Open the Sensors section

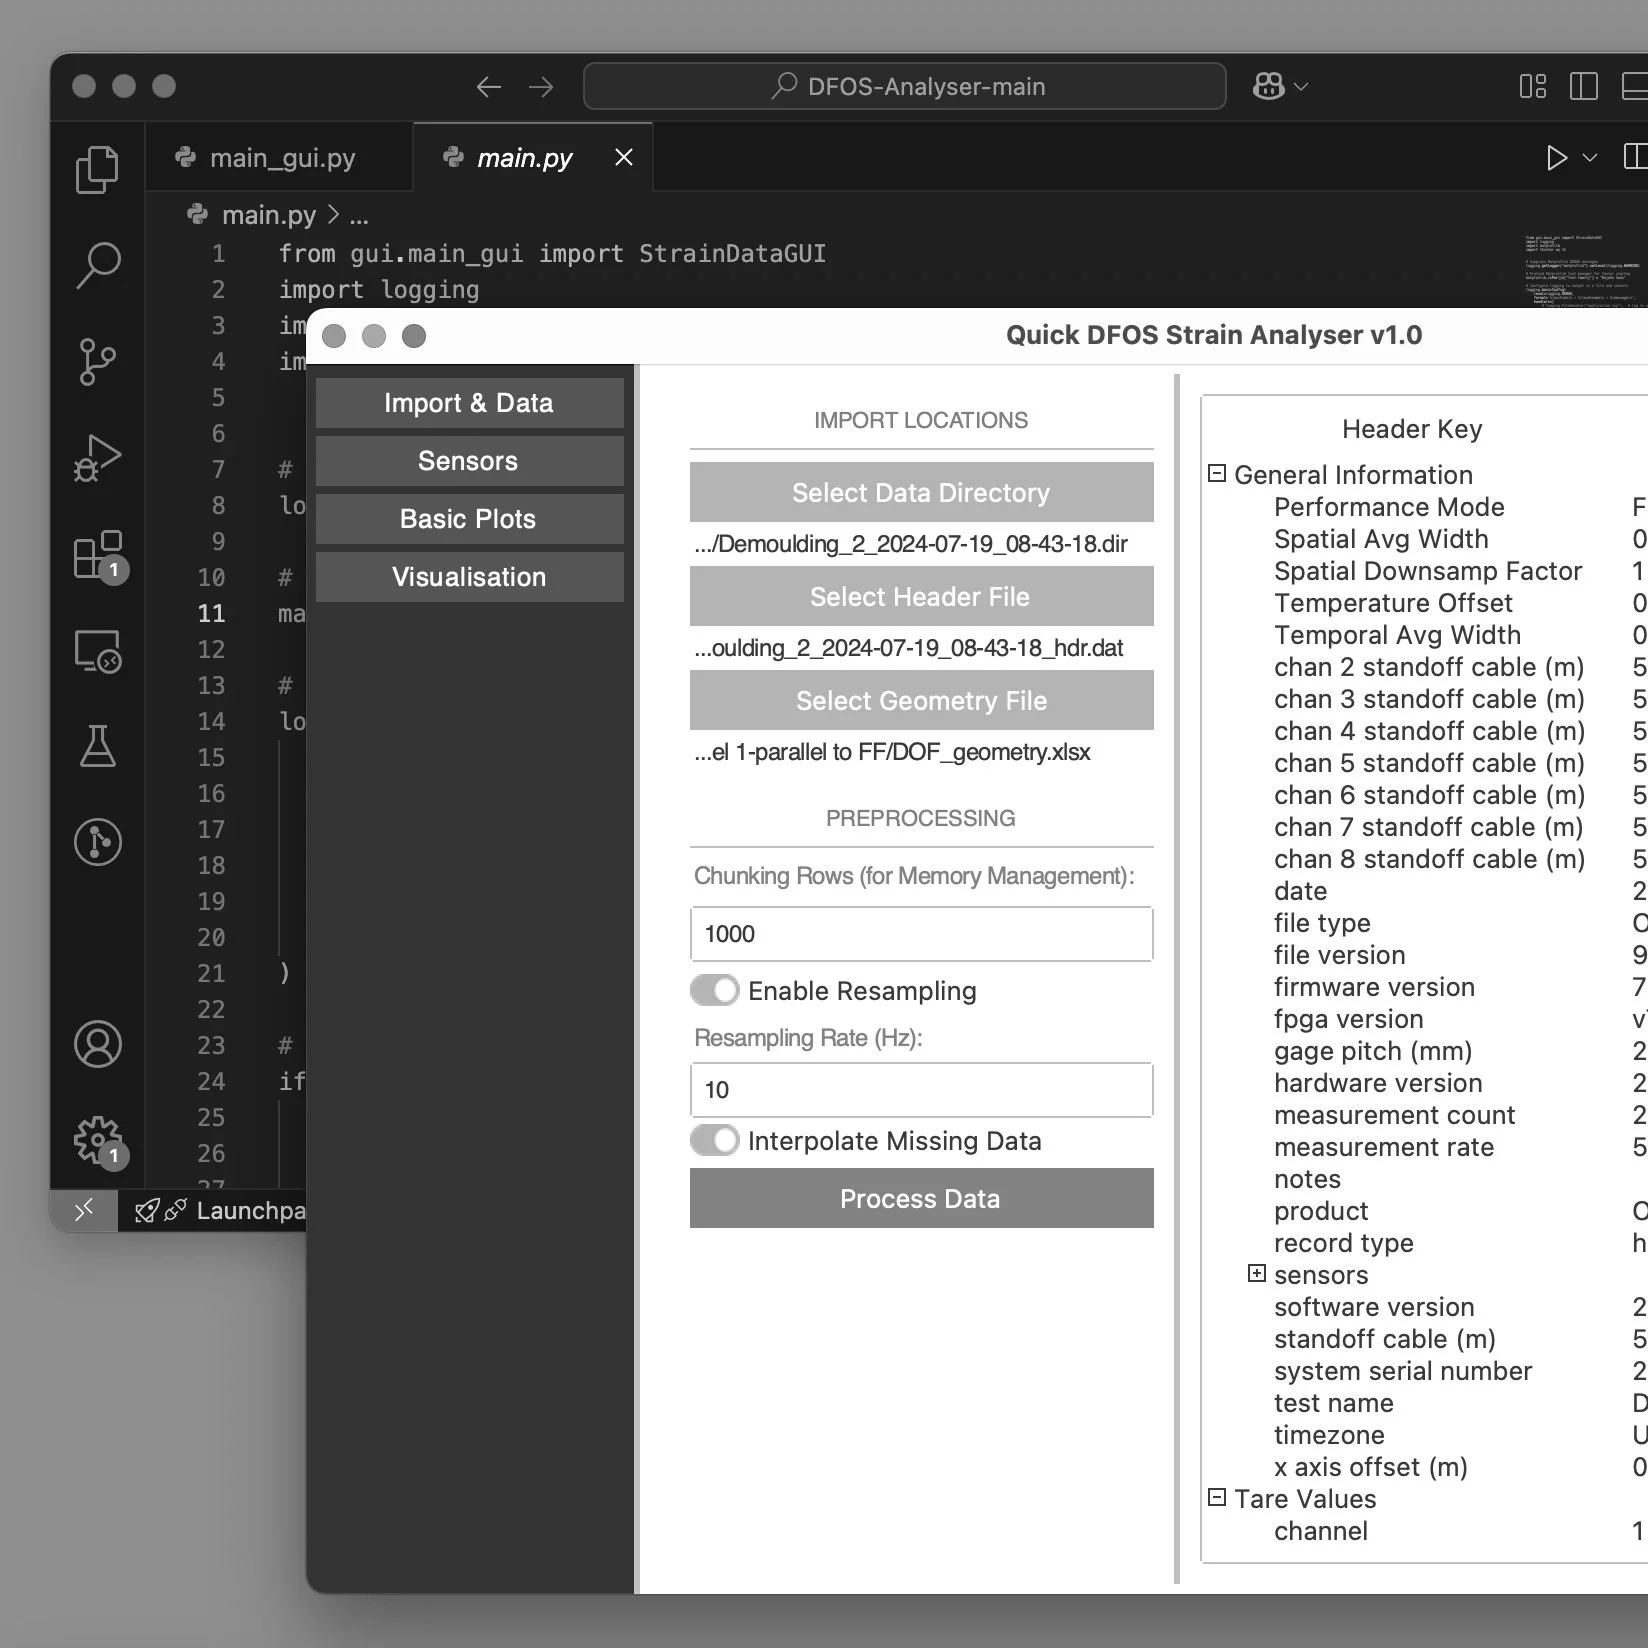(469, 461)
